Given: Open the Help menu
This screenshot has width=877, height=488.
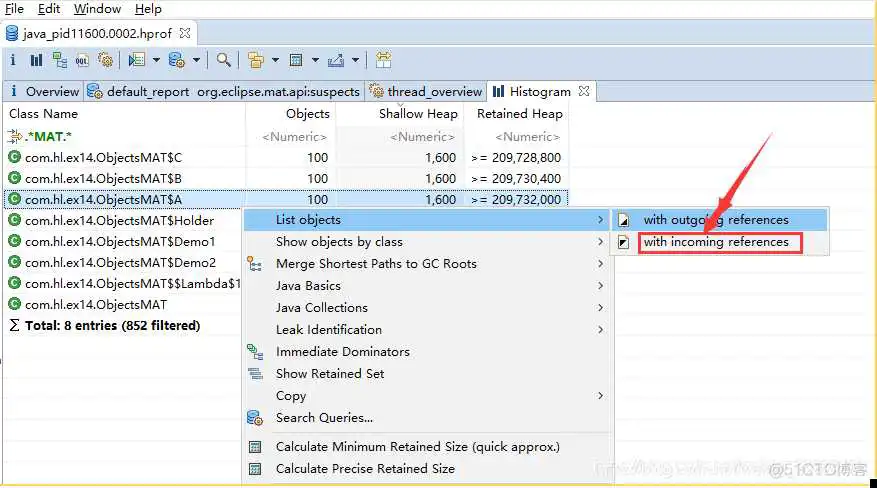Looking at the screenshot, I should coord(148,9).
